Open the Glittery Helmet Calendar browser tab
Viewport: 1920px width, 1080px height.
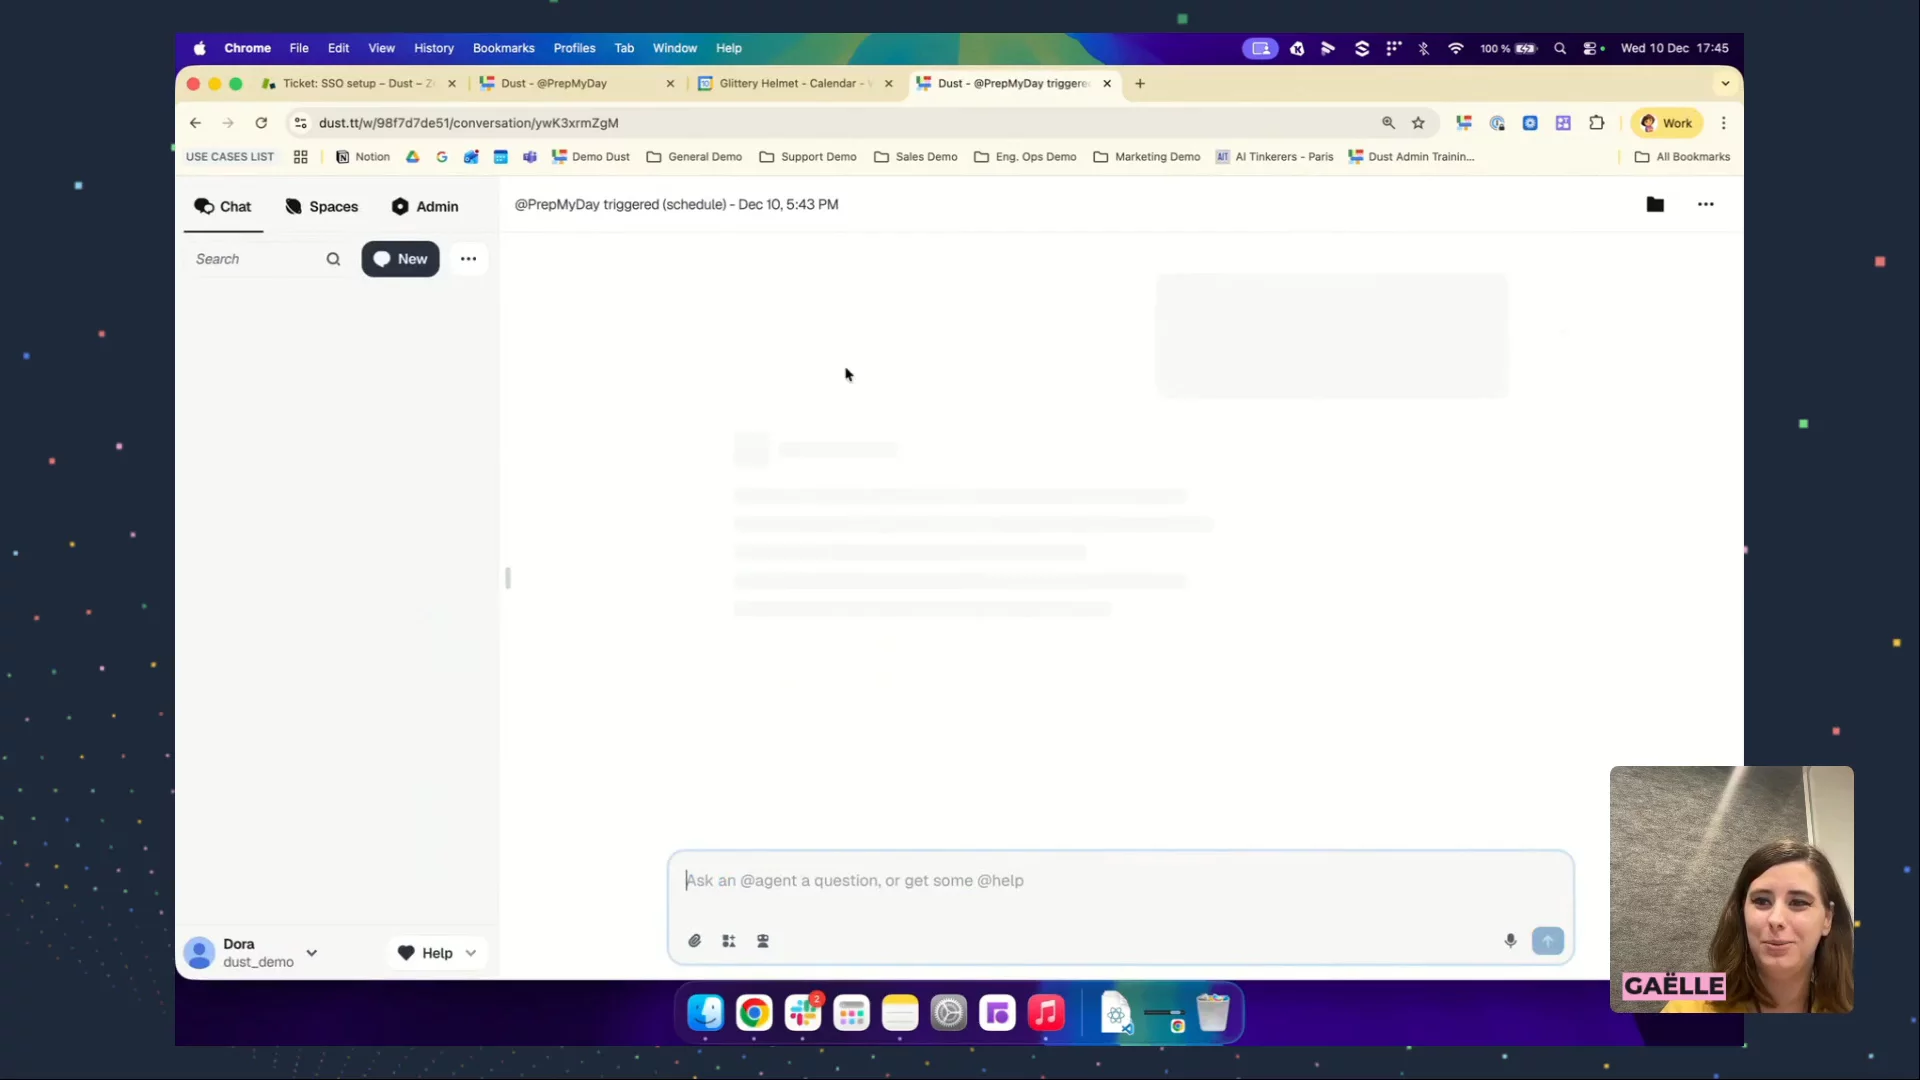click(x=787, y=84)
